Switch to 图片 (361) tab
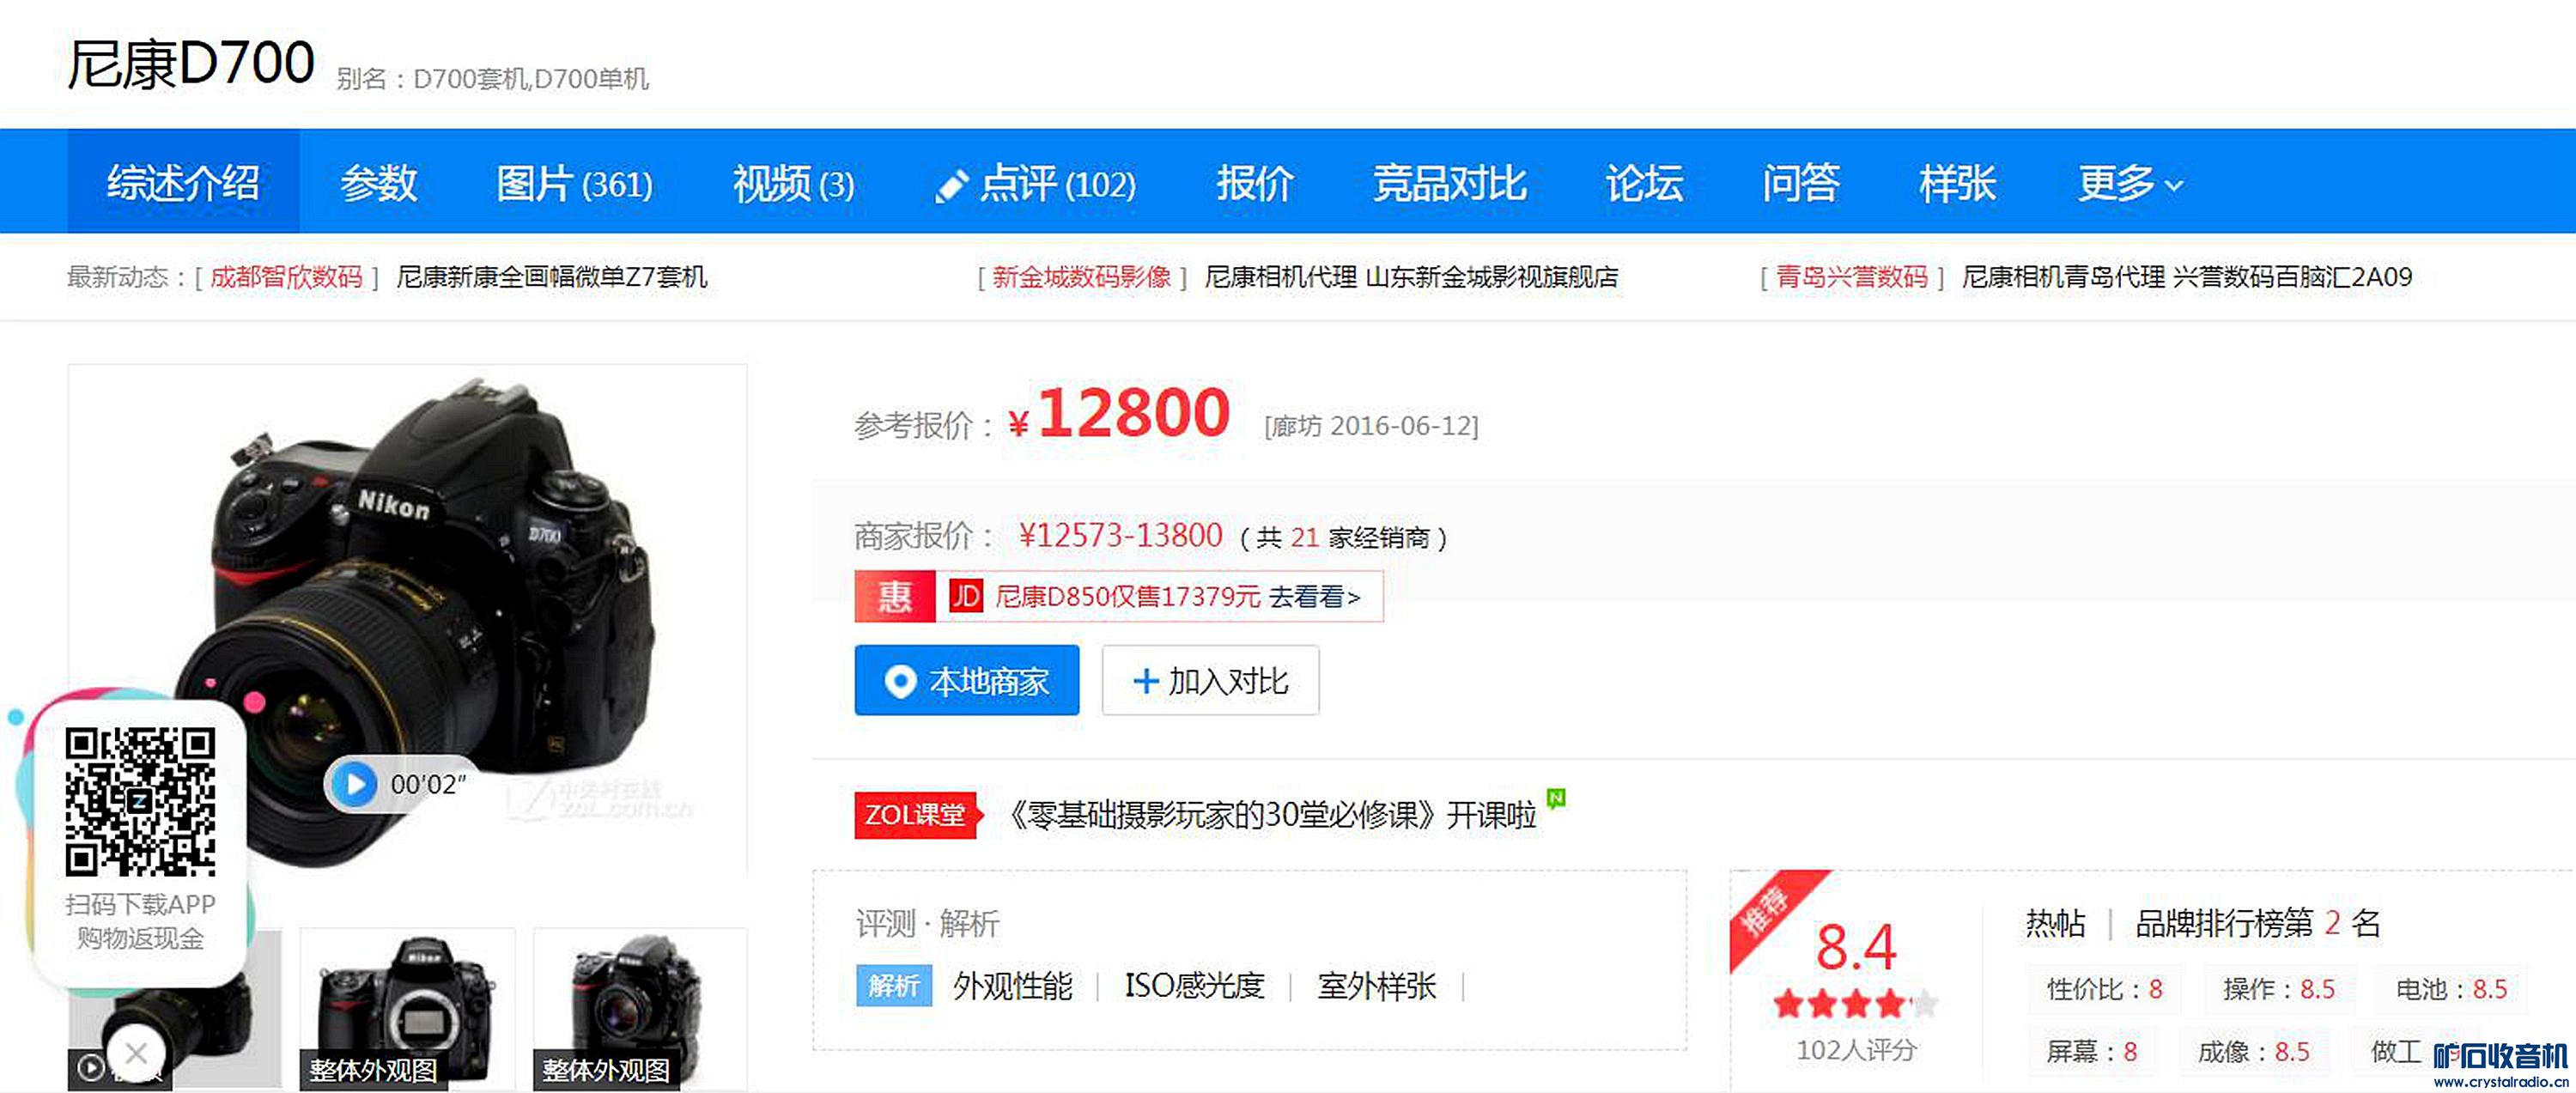Image resolution: width=2576 pixels, height=1093 pixels. coord(574,184)
